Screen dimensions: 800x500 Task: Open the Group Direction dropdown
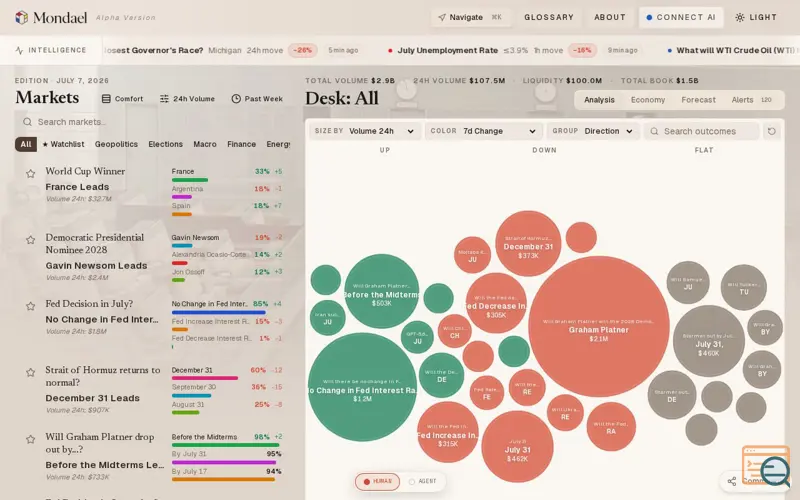click(592, 131)
